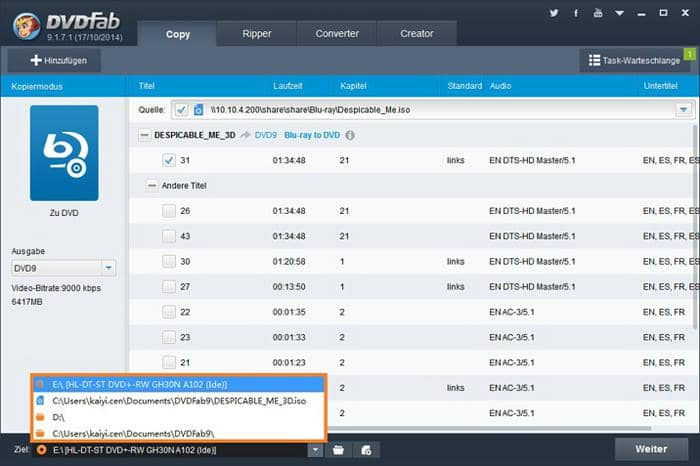This screenshot has height=466, width=700.
Task: Toggle the source checkbox next to Quelle
Action: click(181, 110)
